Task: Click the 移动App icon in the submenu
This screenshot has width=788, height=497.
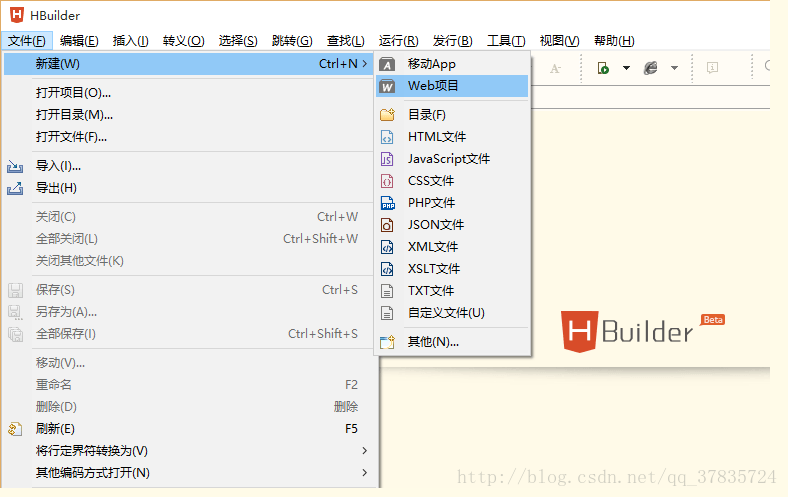Action: (387, 64)
